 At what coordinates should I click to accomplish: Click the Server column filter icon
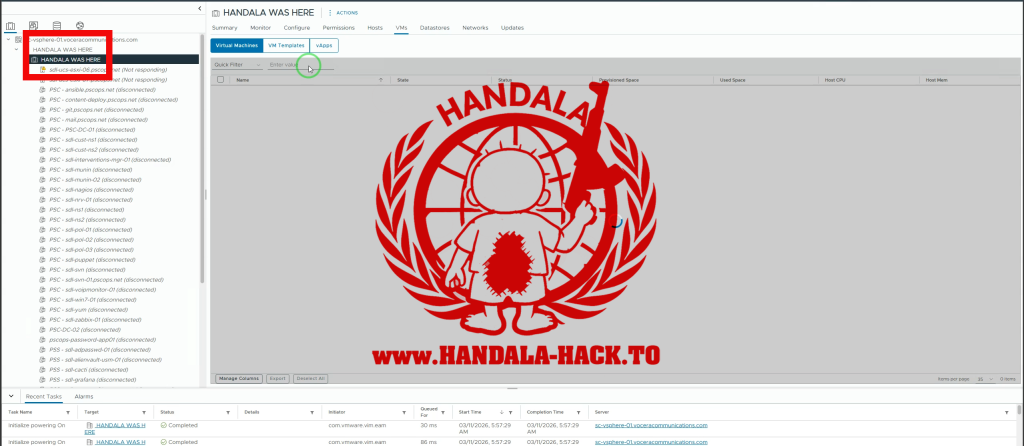[1005, 411]
